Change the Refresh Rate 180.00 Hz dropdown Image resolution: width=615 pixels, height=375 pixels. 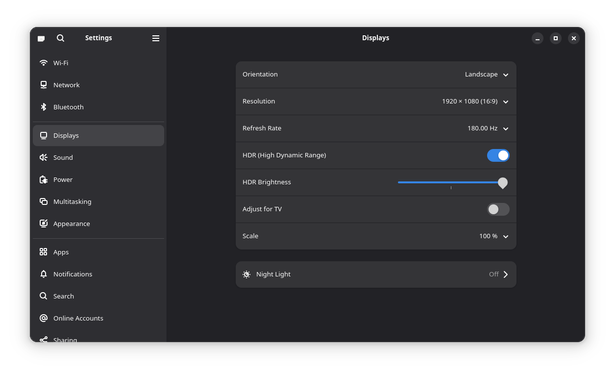click(488, 128)
